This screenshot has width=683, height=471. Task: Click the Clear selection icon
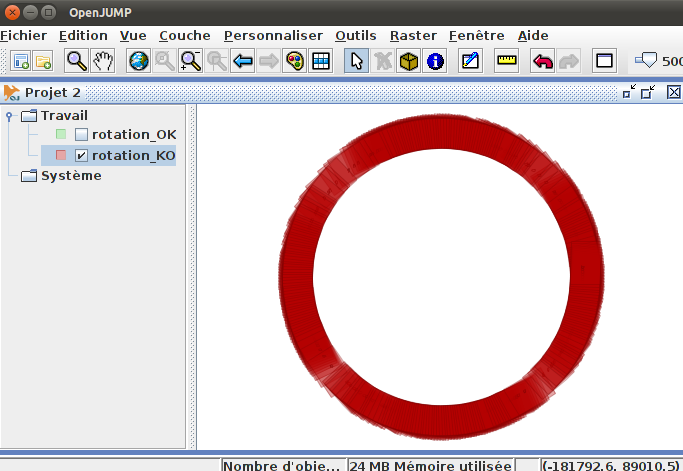click(383, 61)
